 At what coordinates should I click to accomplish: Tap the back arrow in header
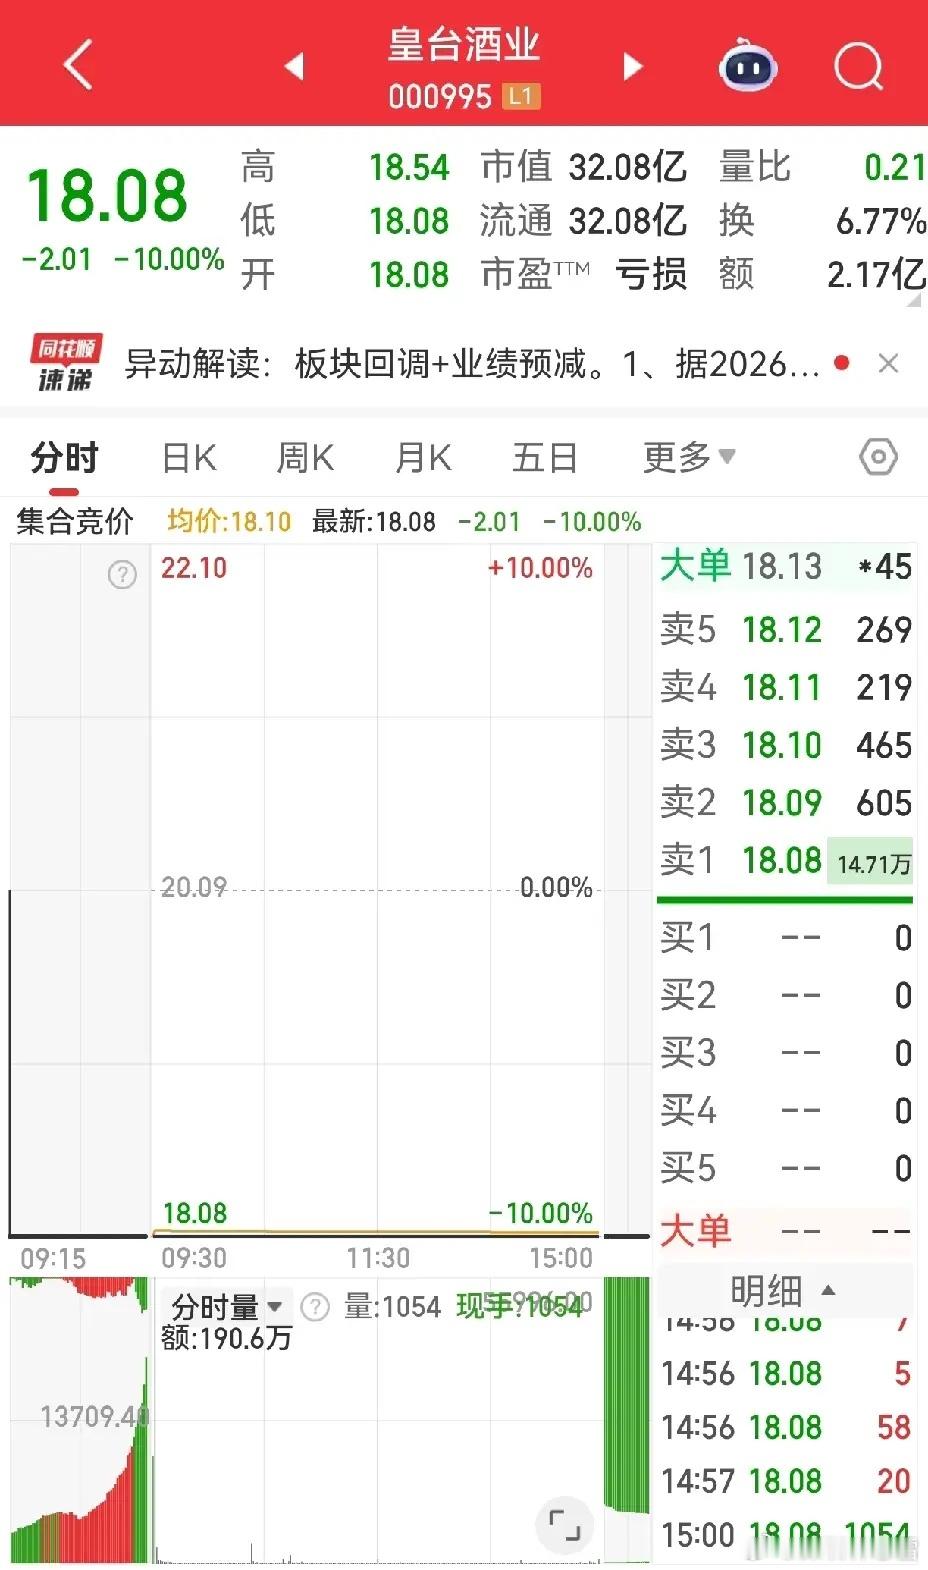(x=77, y=66)
